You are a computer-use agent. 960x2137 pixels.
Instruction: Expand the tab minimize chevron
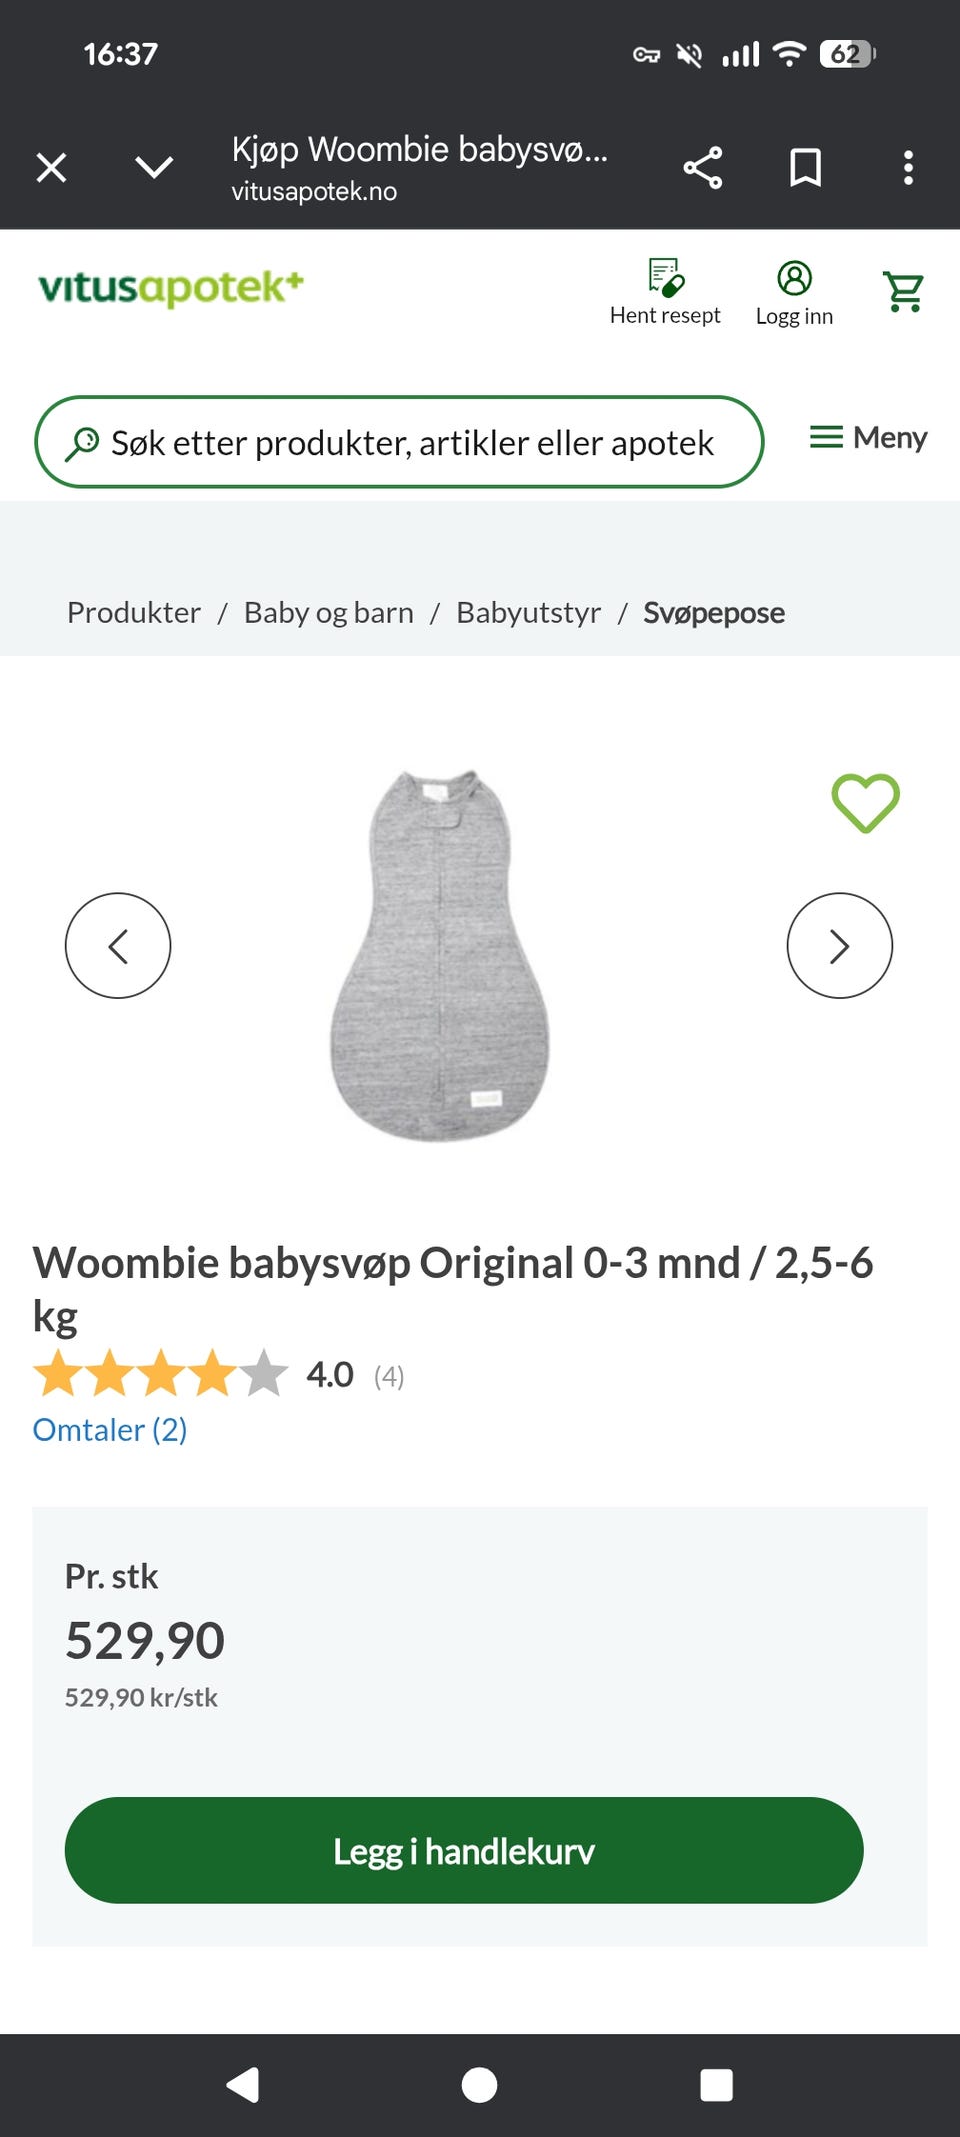(x=154, y=167)
